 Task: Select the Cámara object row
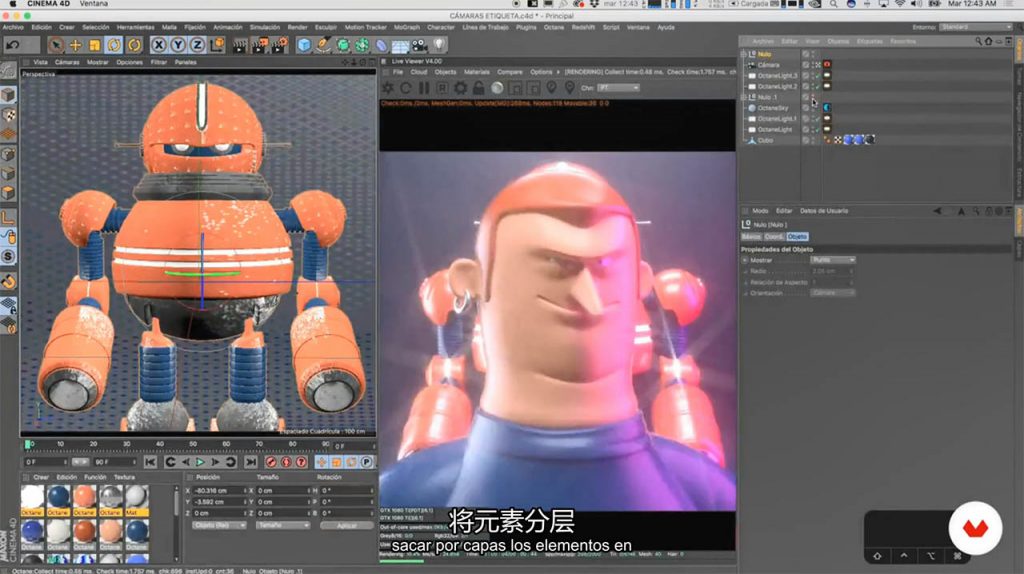pyautogui.click(x=769, y=65)
